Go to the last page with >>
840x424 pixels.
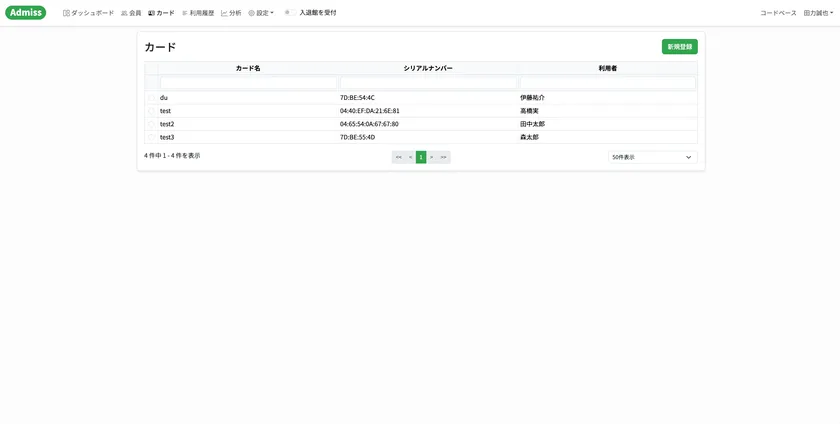point(443,157)
